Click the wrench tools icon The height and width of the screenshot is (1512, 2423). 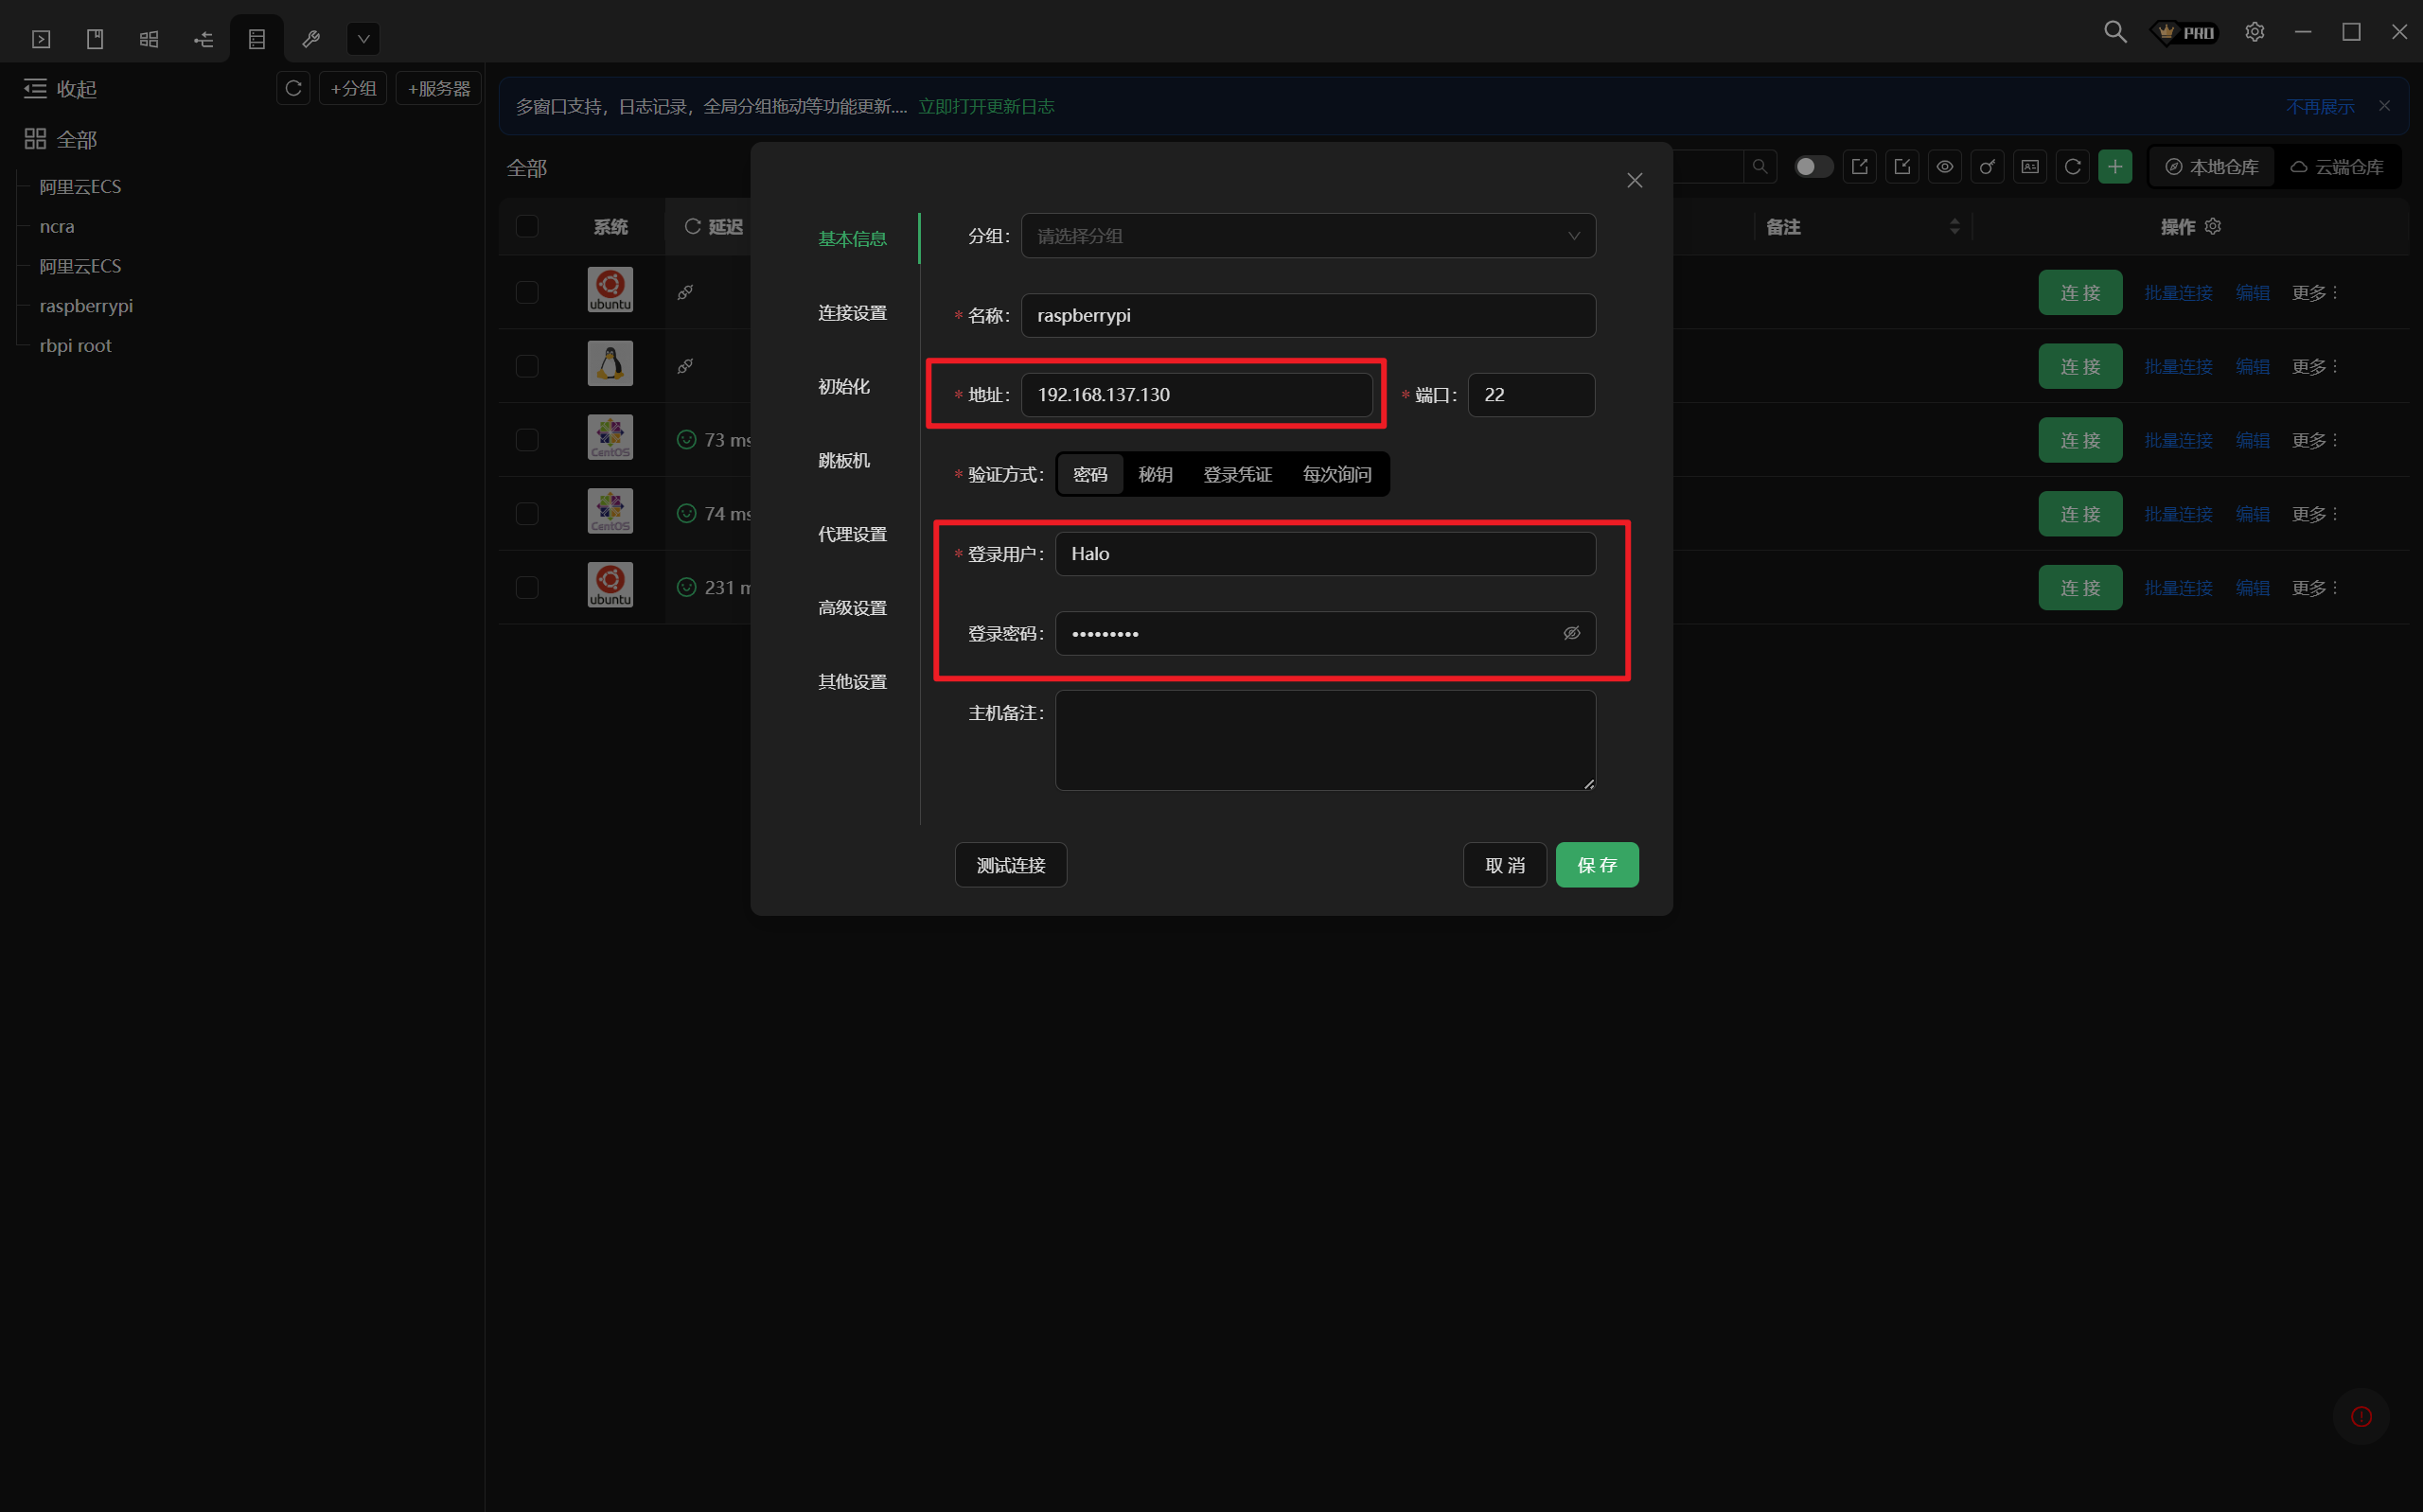coord(311,39)
